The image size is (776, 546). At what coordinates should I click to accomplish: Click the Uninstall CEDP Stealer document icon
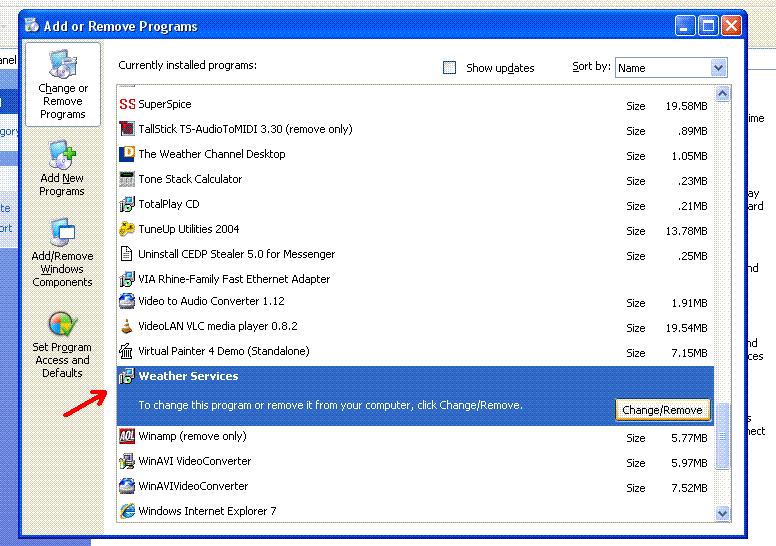point(127,254)
